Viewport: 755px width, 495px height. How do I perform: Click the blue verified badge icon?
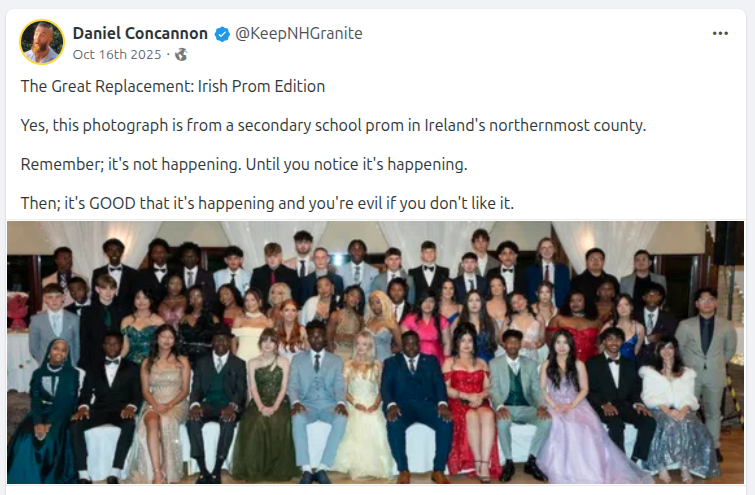pos(221,34)
